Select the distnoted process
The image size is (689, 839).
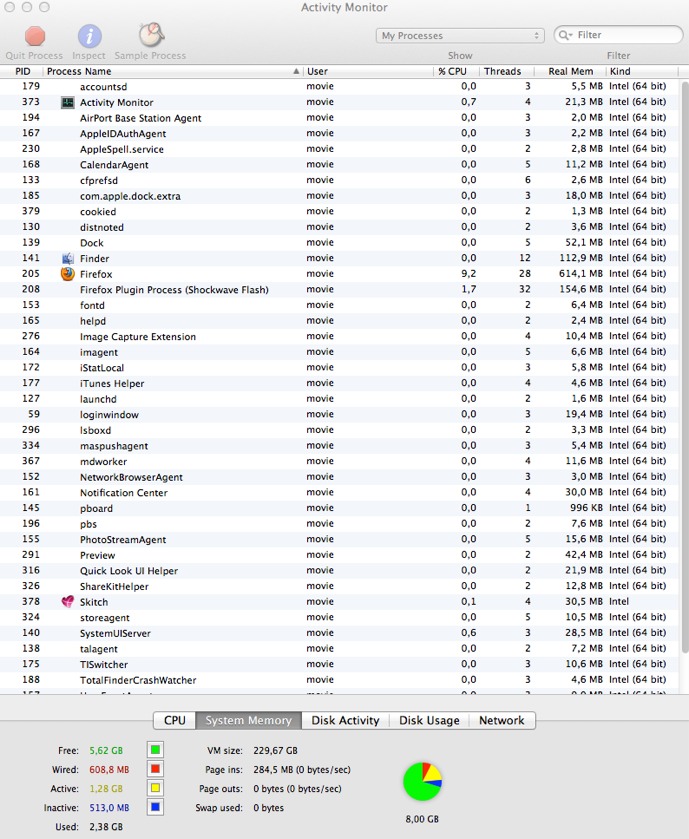pos(340,227)
